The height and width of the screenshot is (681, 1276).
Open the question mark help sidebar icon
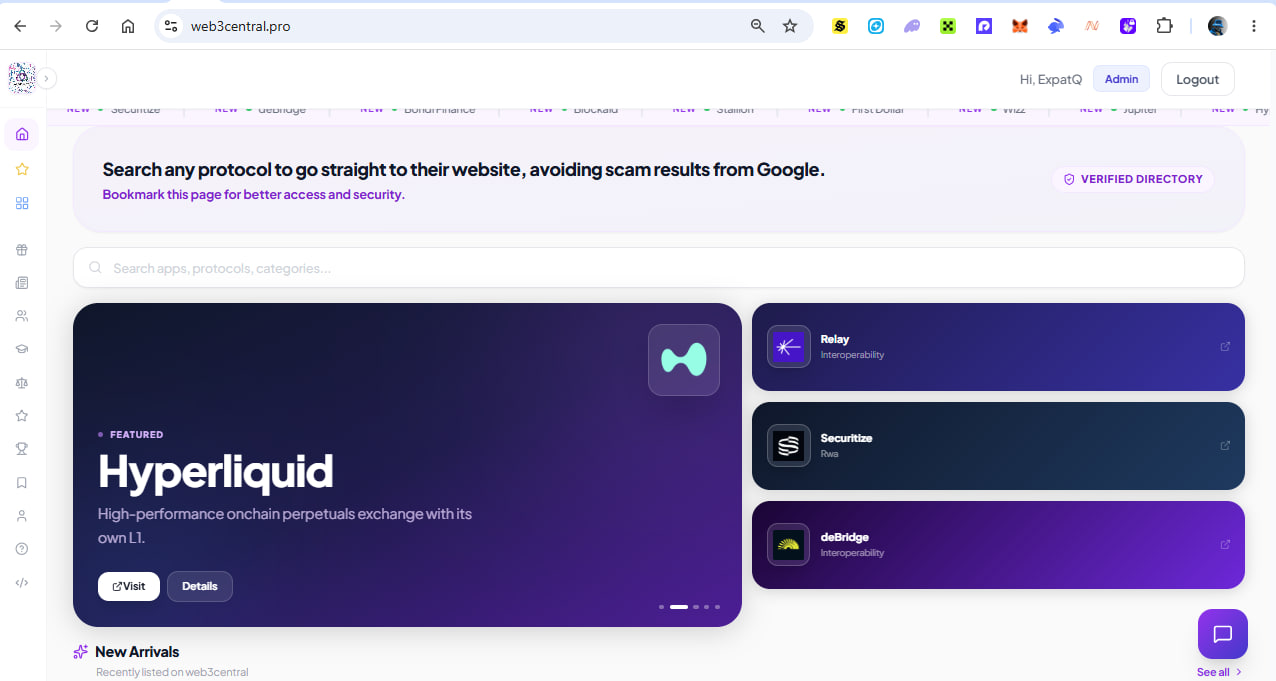click(22, 549)
